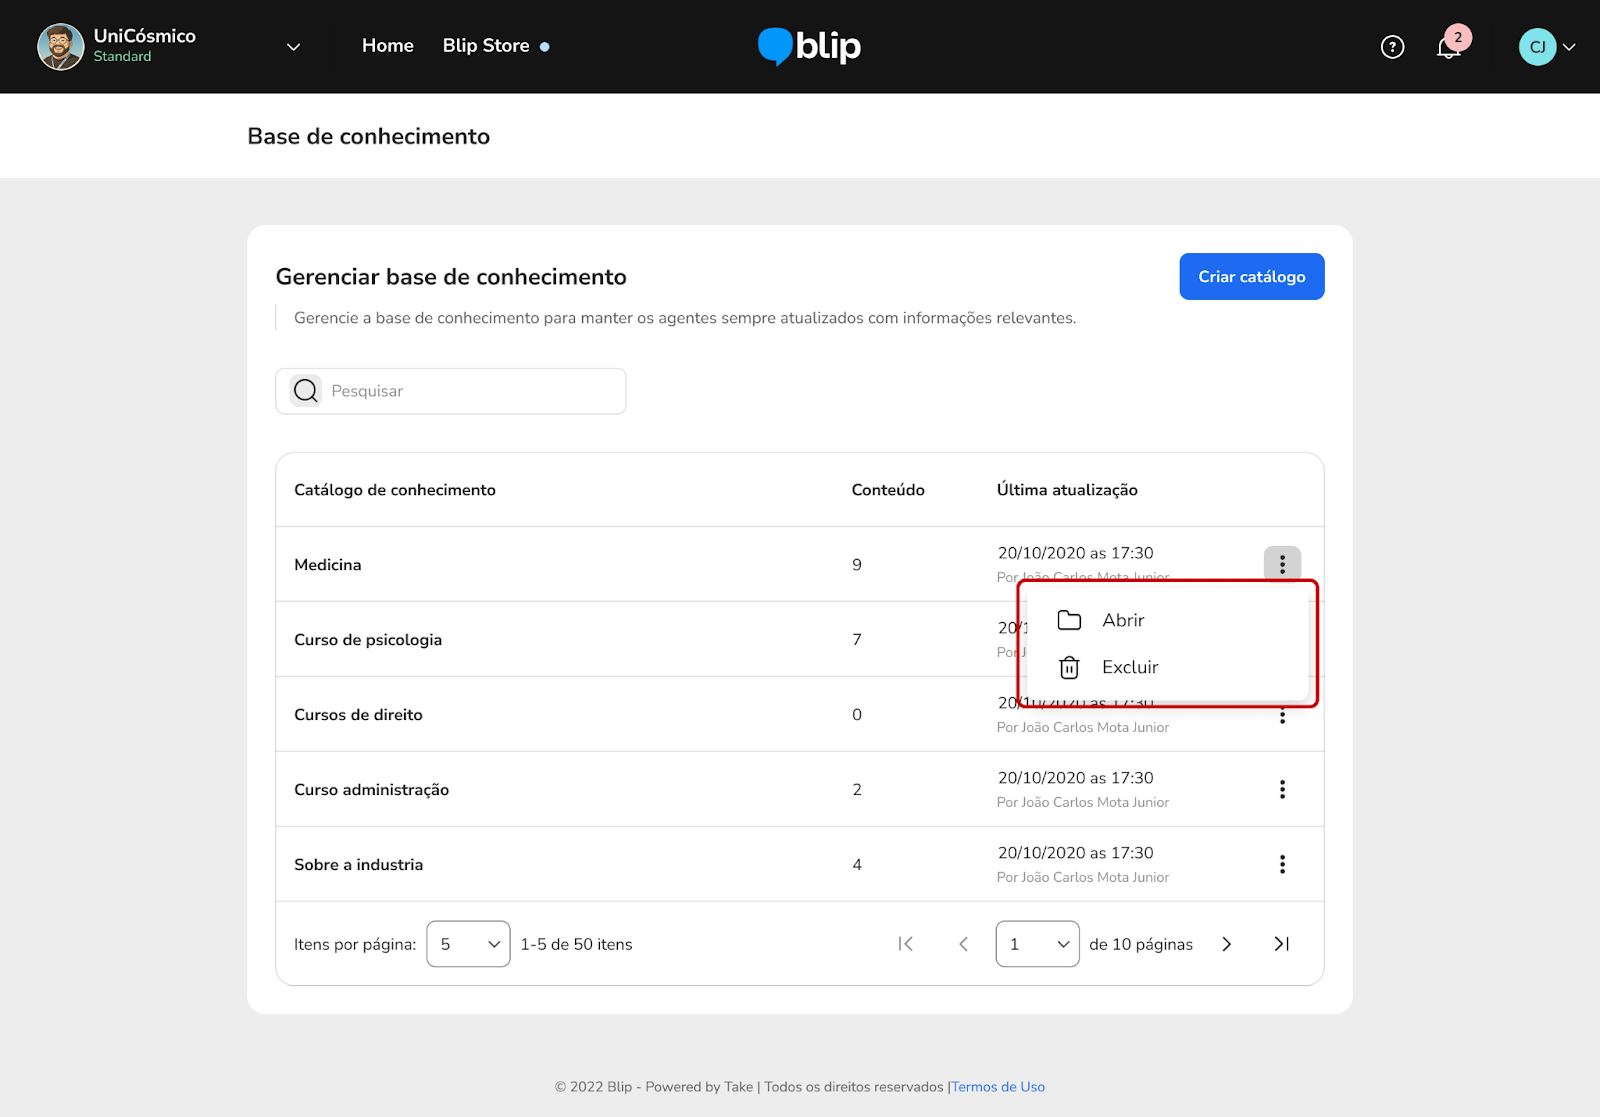1600x1117 pixels.
Task: Click the UniCósmico profile avatar
Action: (x=60, y=47)
